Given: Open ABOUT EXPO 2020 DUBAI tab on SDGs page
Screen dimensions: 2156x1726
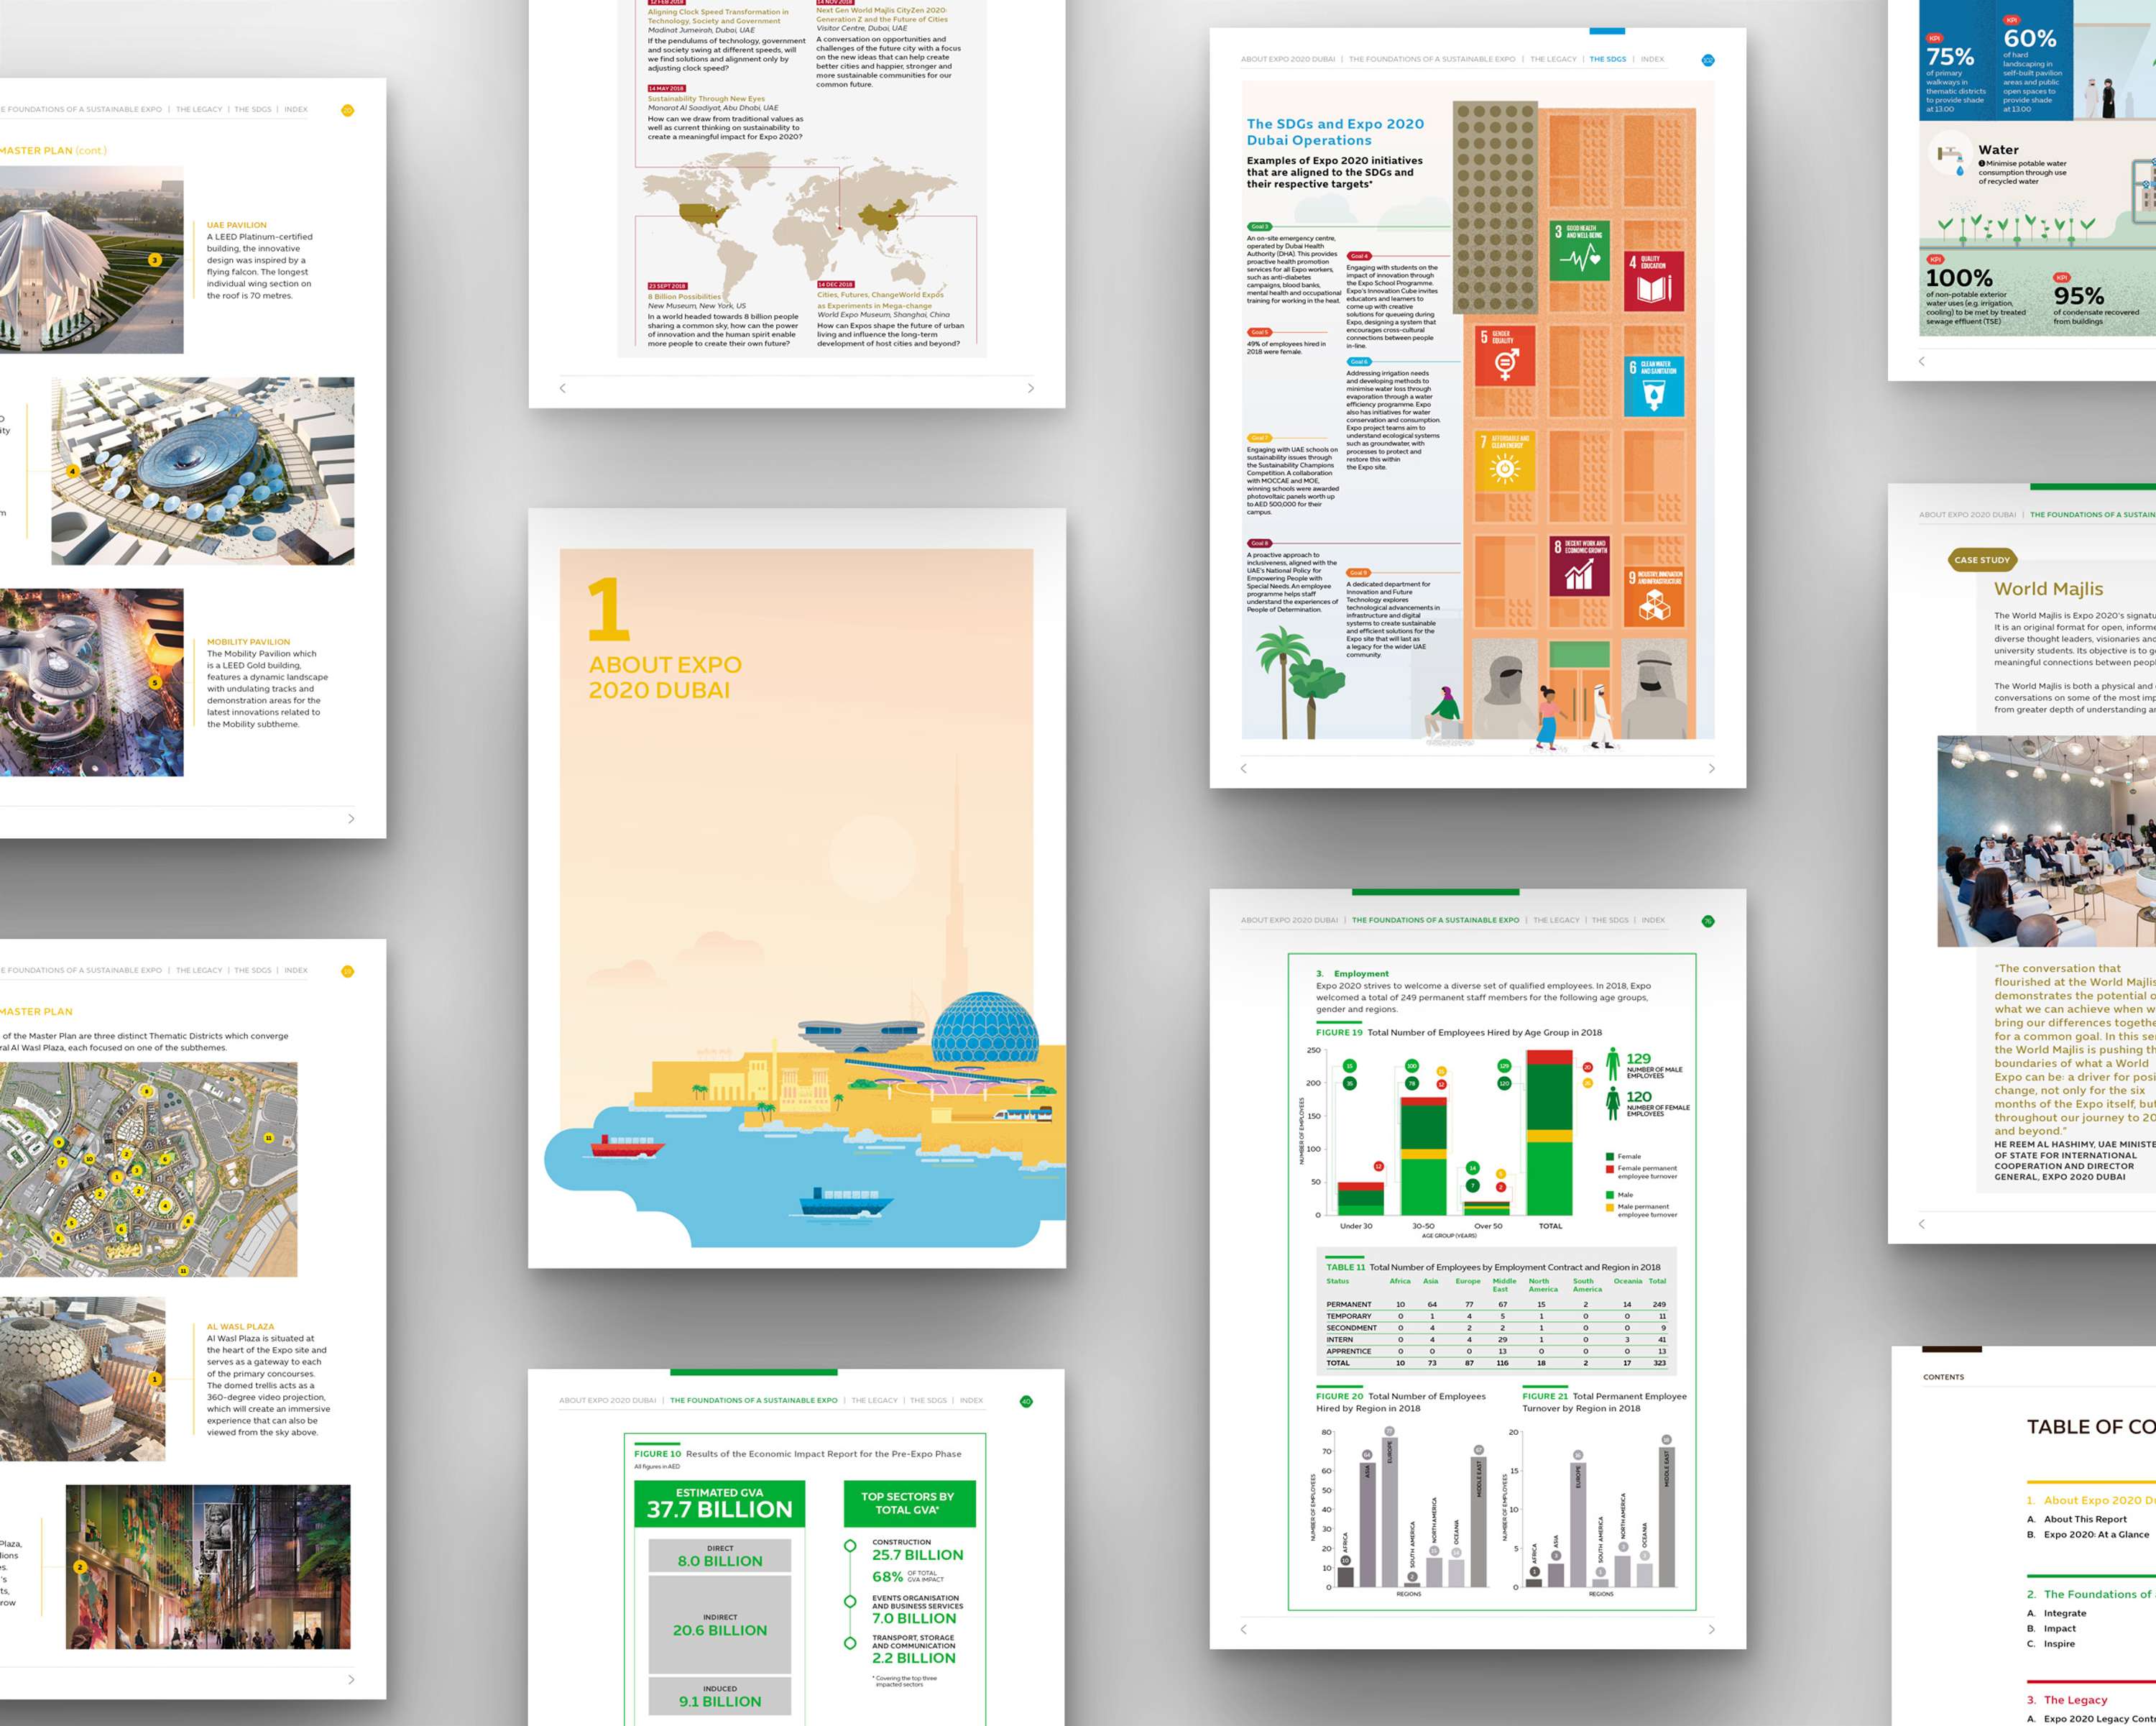Looking at the screenshot, I should pyautogui.click(x=1288, y=59).
